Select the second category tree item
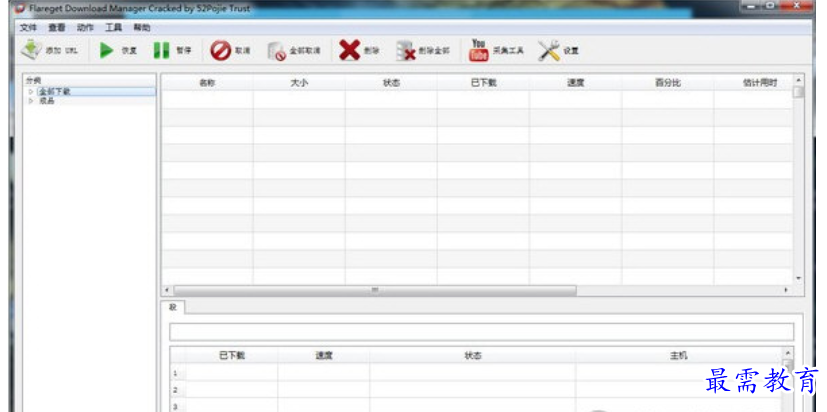This screenshot has width=827, height=412. 47,101
